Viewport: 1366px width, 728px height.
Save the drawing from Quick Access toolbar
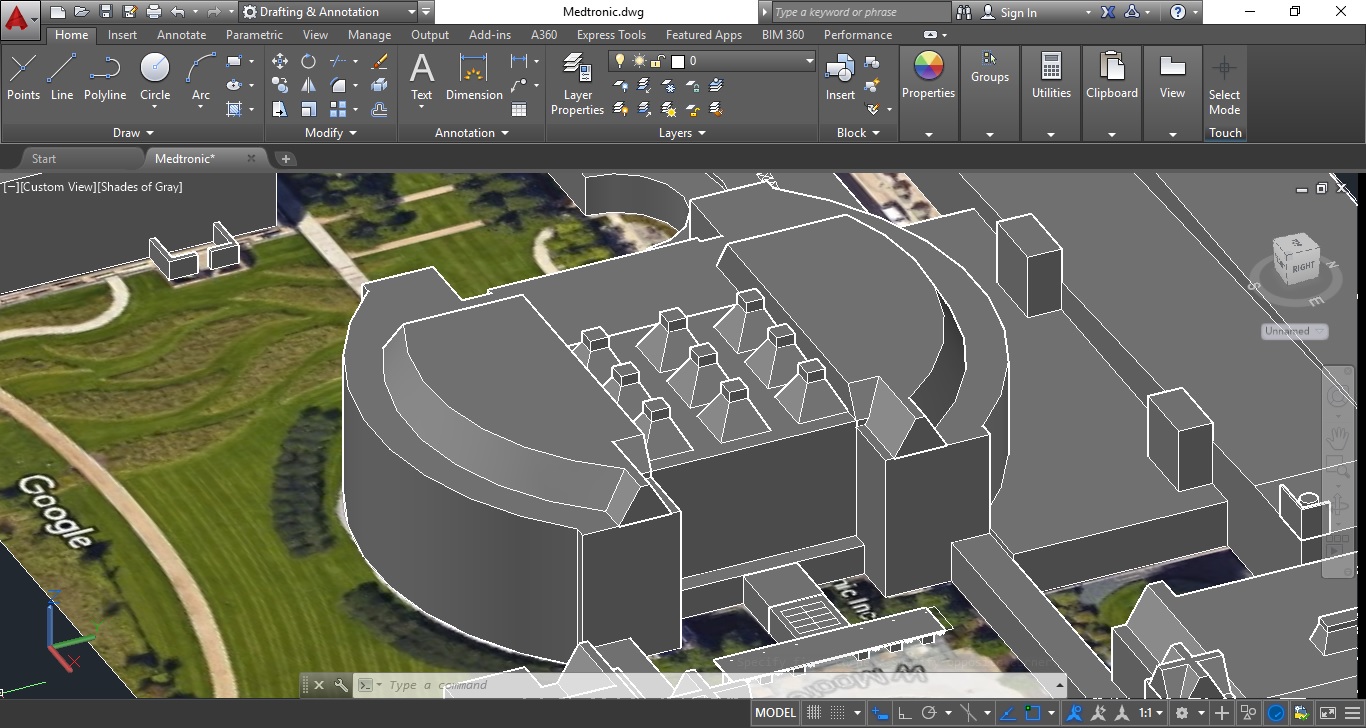pos(106,12)
